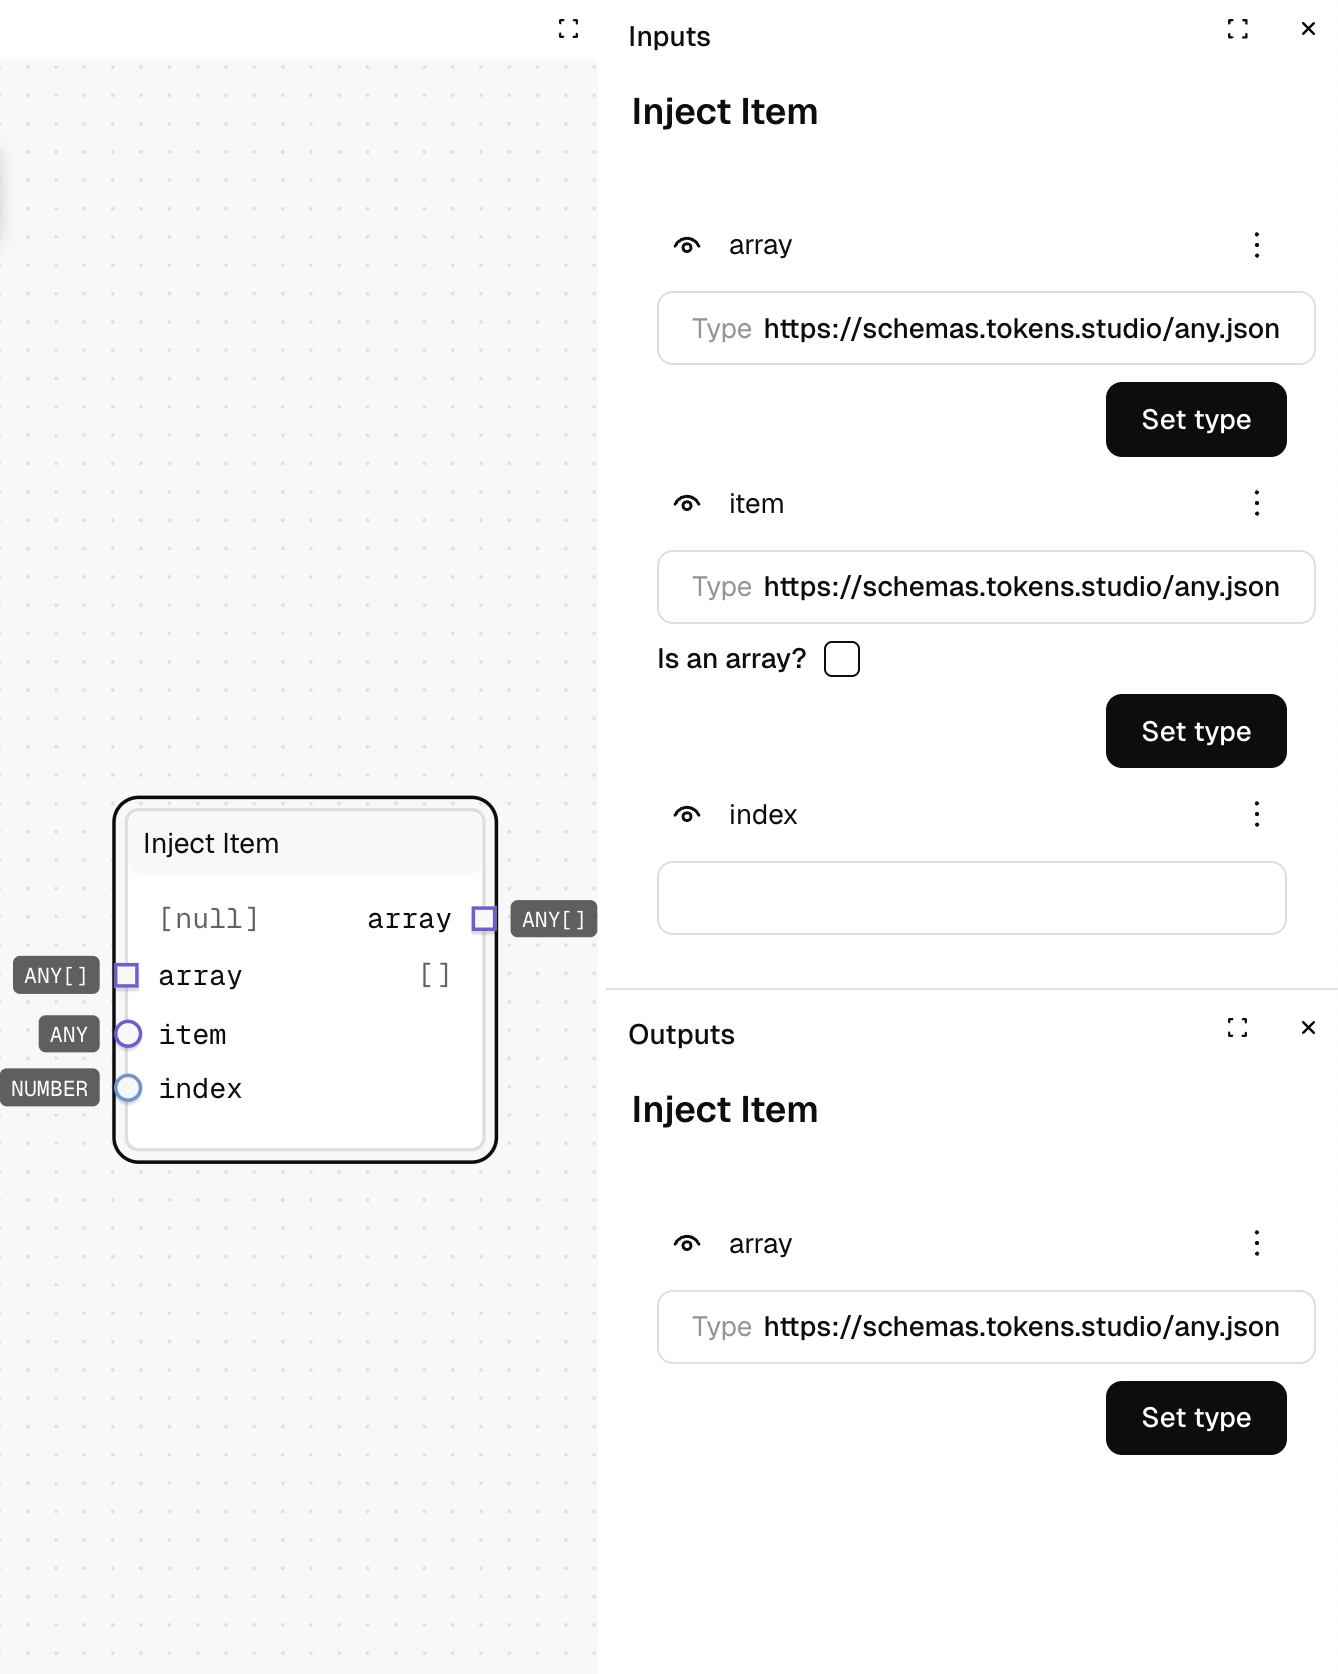Screen dimensions: 1338x1674
Task: Select the Inject Item node title
Action: [x=211, y=844]
